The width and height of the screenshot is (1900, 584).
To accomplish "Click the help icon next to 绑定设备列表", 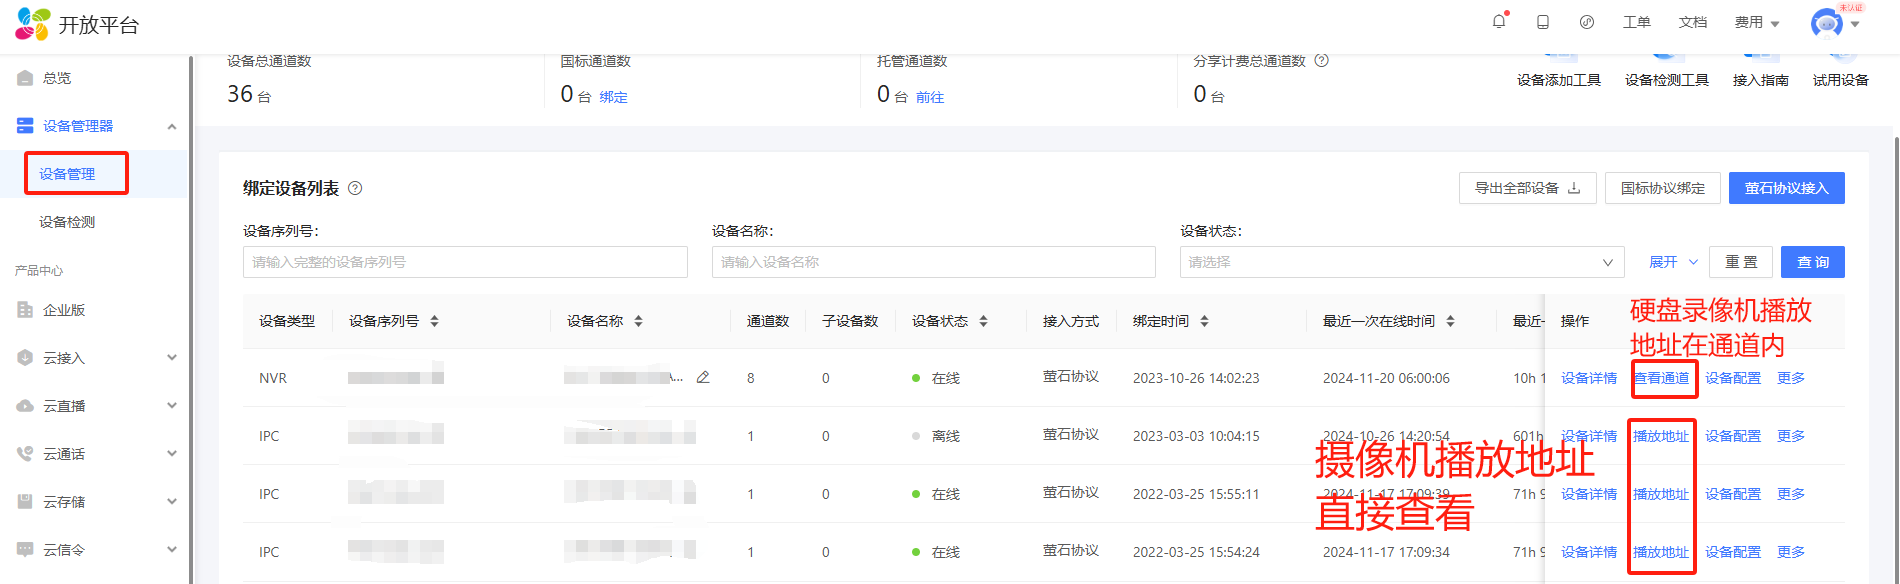I will coord(355,188).
